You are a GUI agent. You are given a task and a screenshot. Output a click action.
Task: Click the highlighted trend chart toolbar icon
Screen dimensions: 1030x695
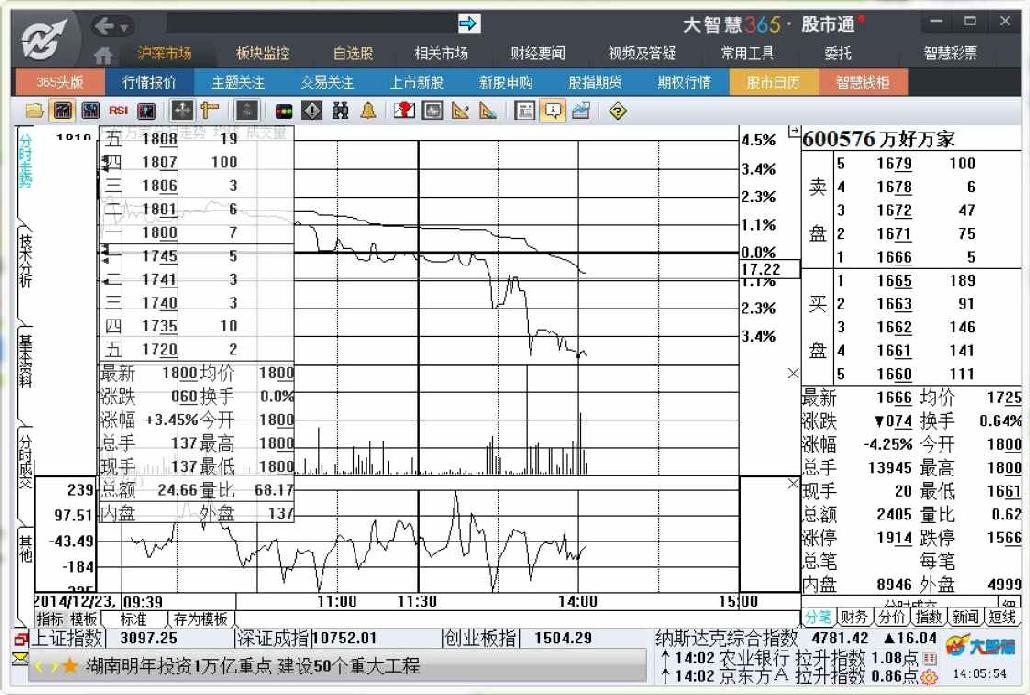point(62,110)
